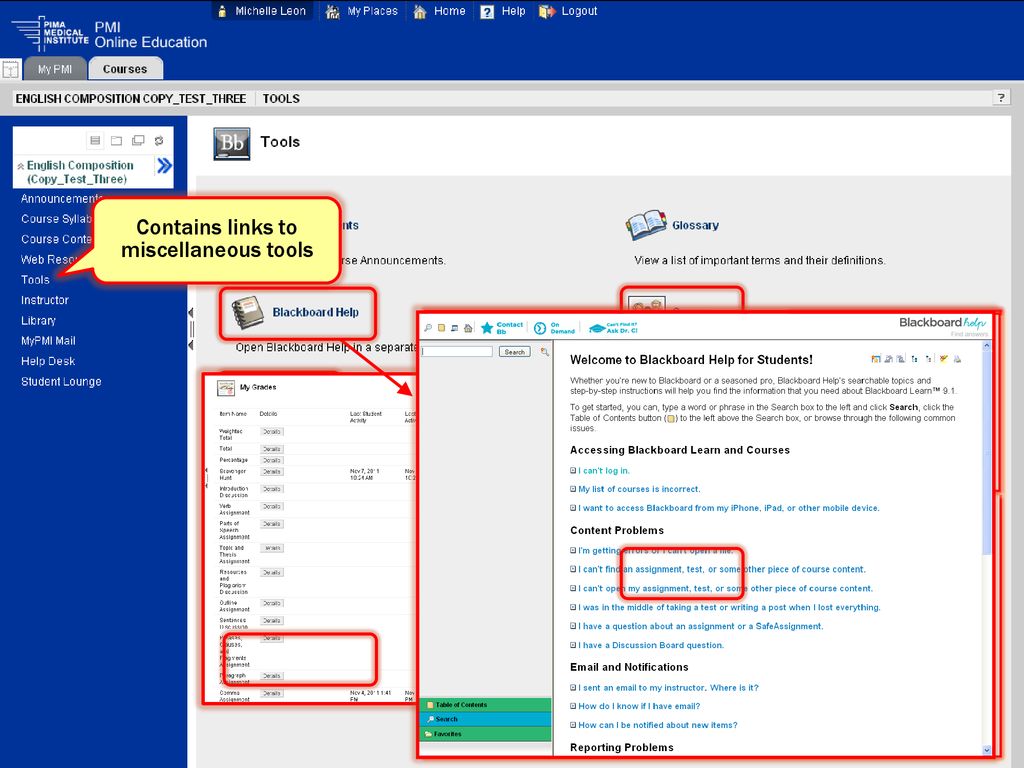Open Library in the course menu

(x=39, y=321)
